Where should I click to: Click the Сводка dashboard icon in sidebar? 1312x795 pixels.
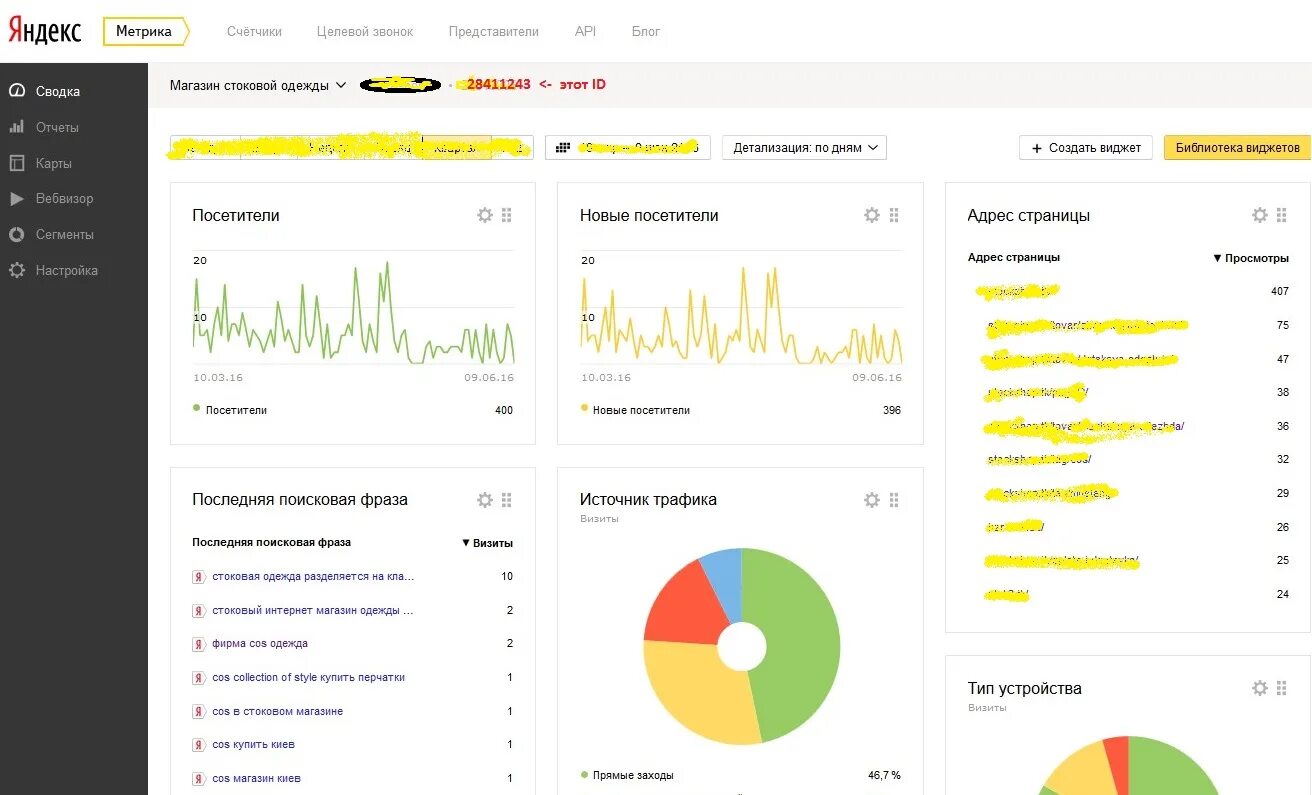(x=16, y=91)
